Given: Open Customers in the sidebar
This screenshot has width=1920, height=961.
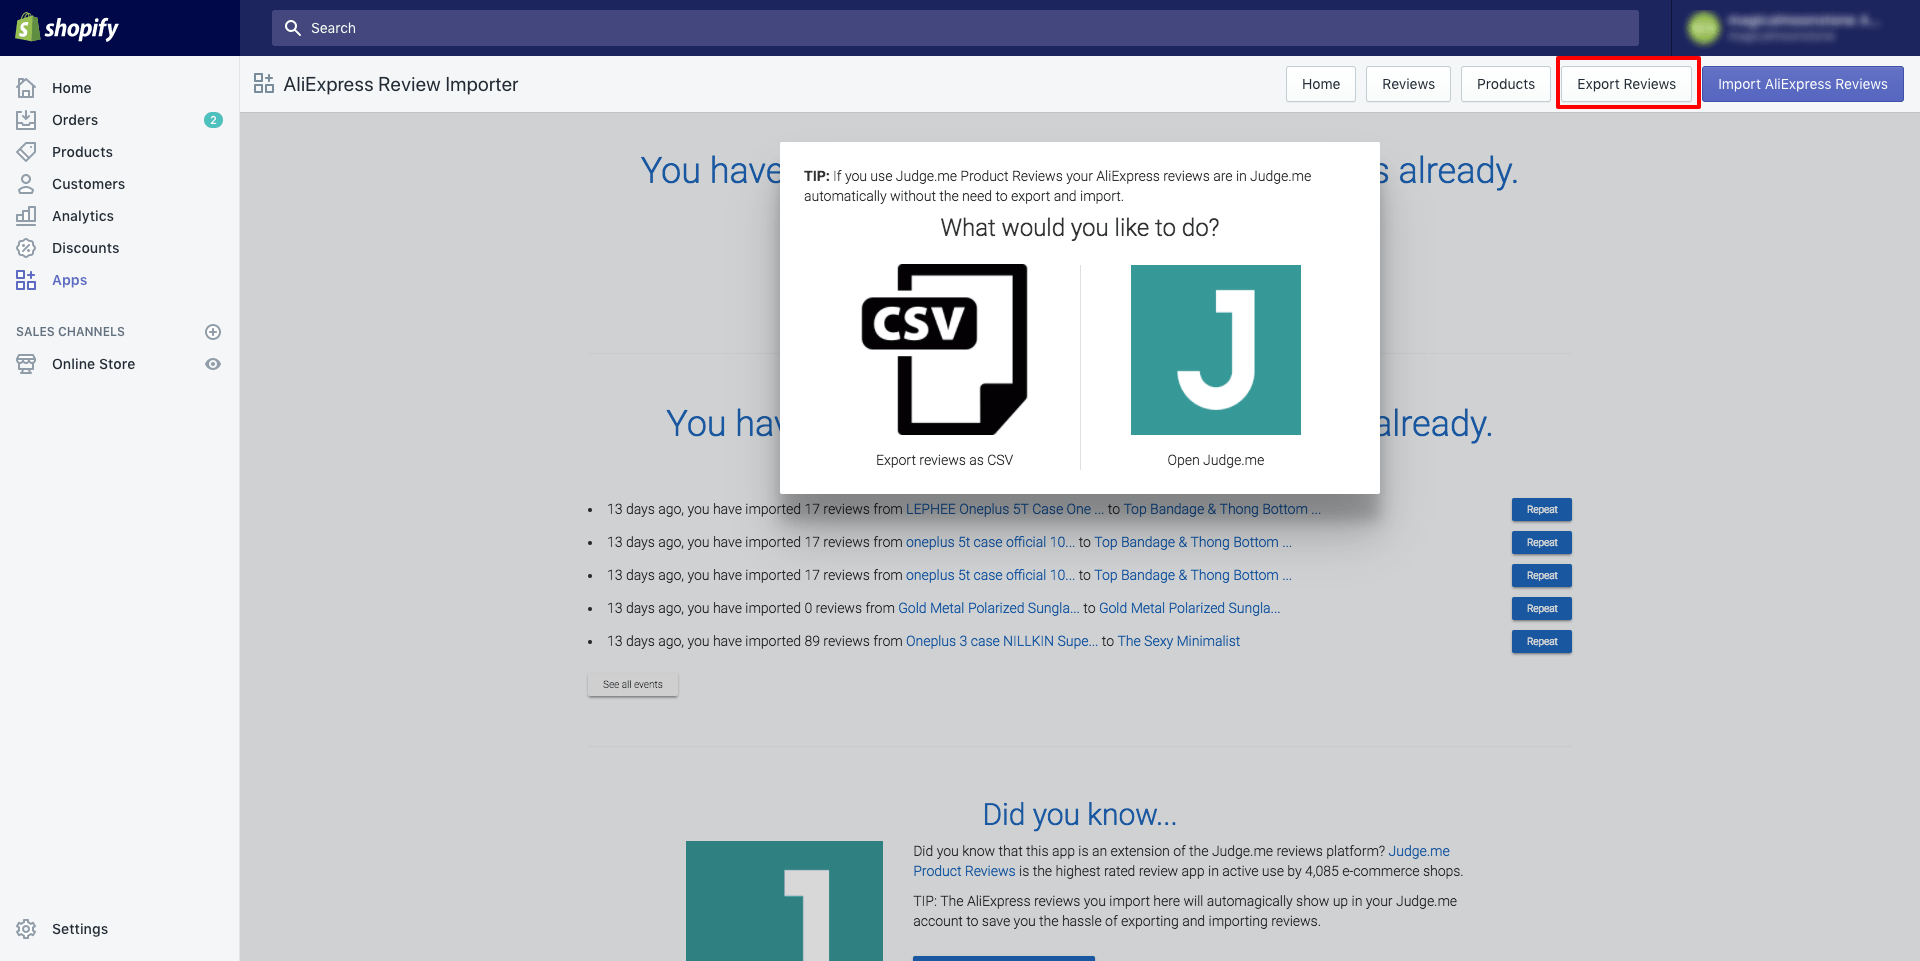Looking at the screenshot, I should tap(88, 184).
